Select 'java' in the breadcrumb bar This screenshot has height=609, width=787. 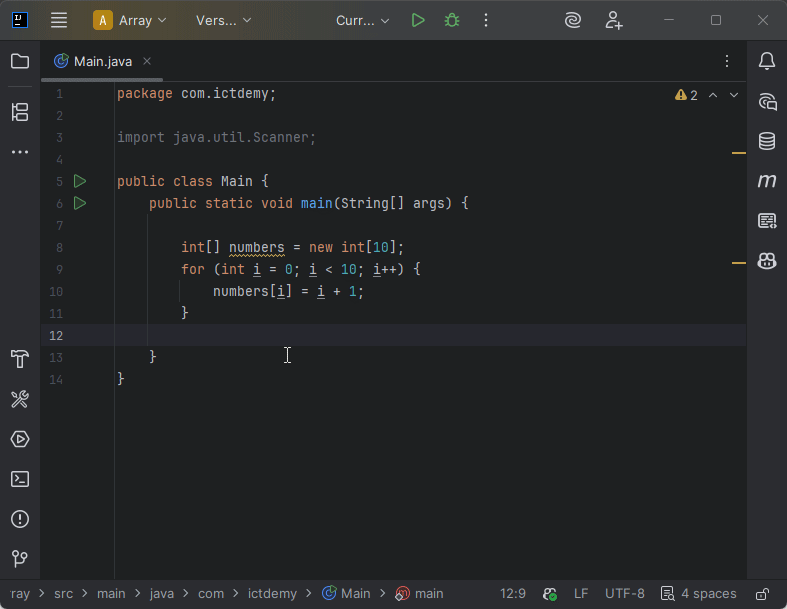(162, 593)
